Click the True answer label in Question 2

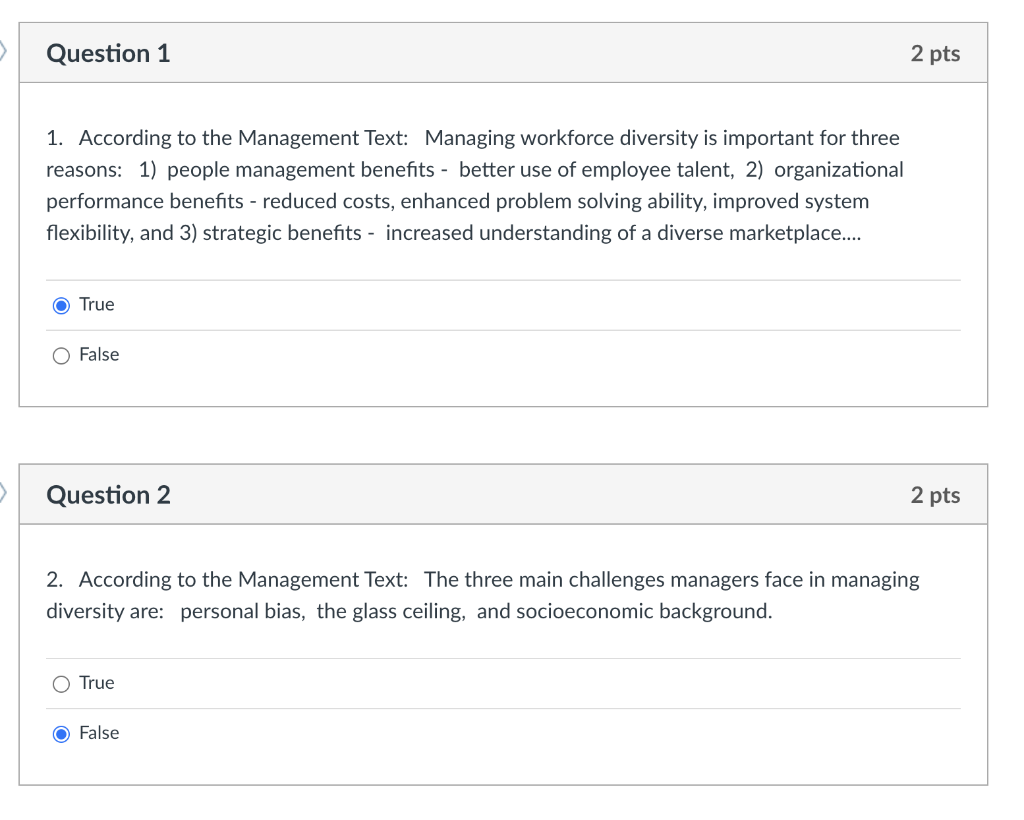click(x=98, y=683)
